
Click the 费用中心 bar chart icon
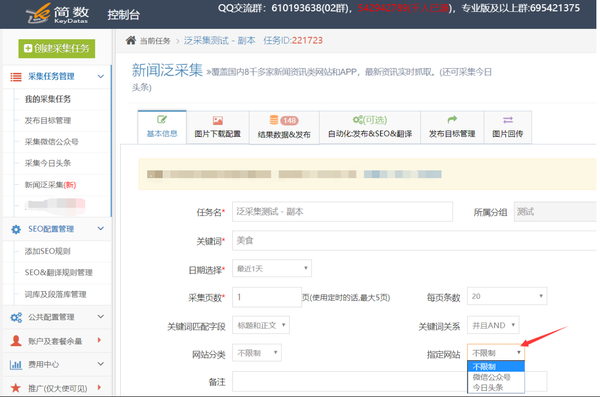pyautogui.click(x=16, y=364)
